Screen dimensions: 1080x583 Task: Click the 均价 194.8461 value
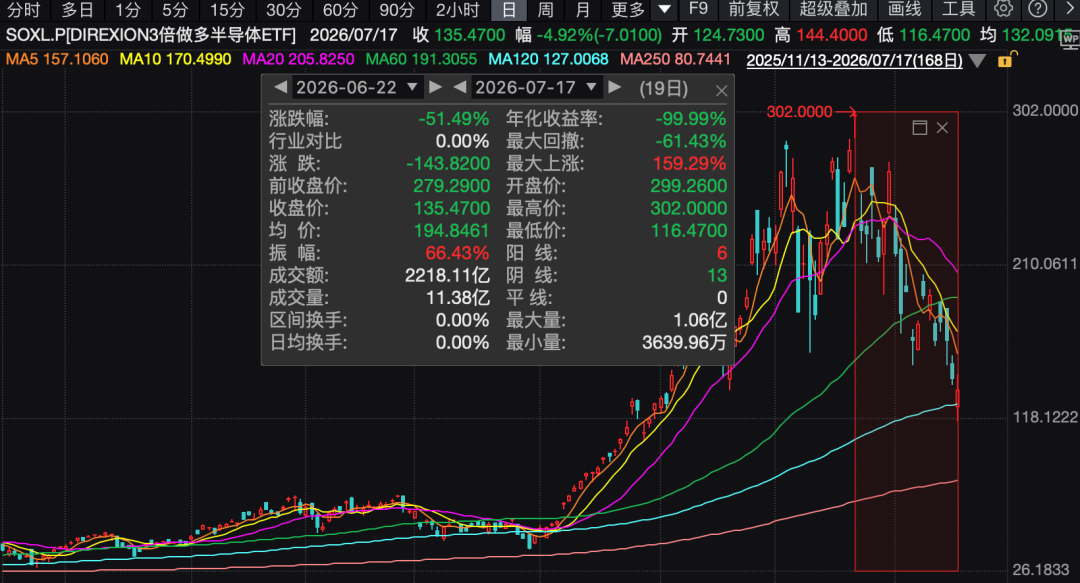452,231
